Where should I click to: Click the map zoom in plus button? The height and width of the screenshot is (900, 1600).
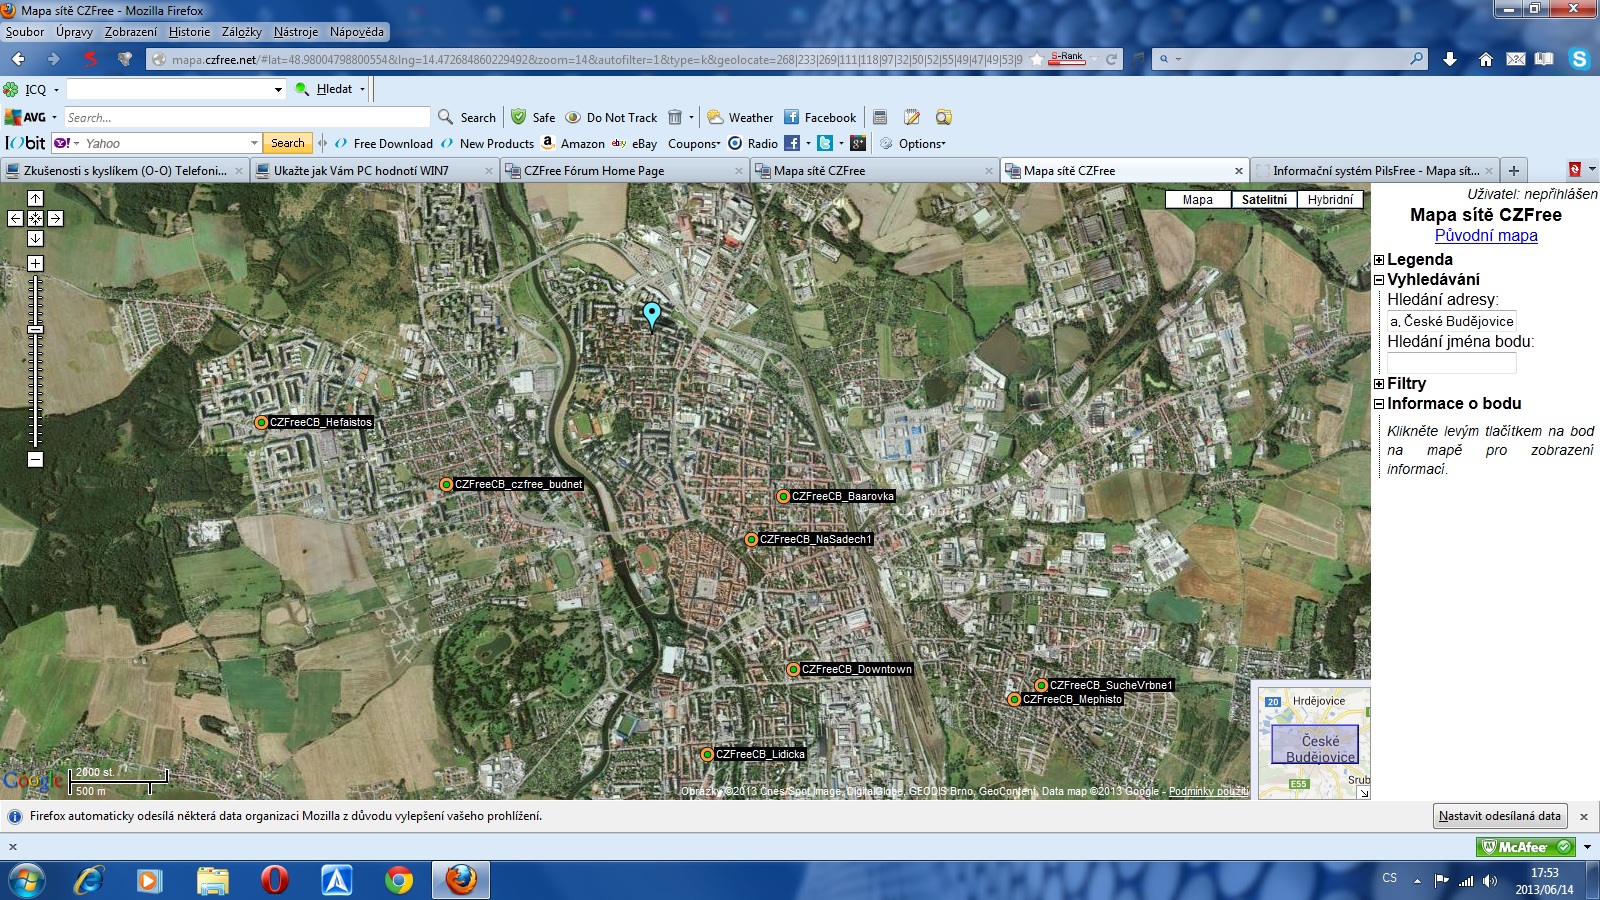(x=35, y=264)
